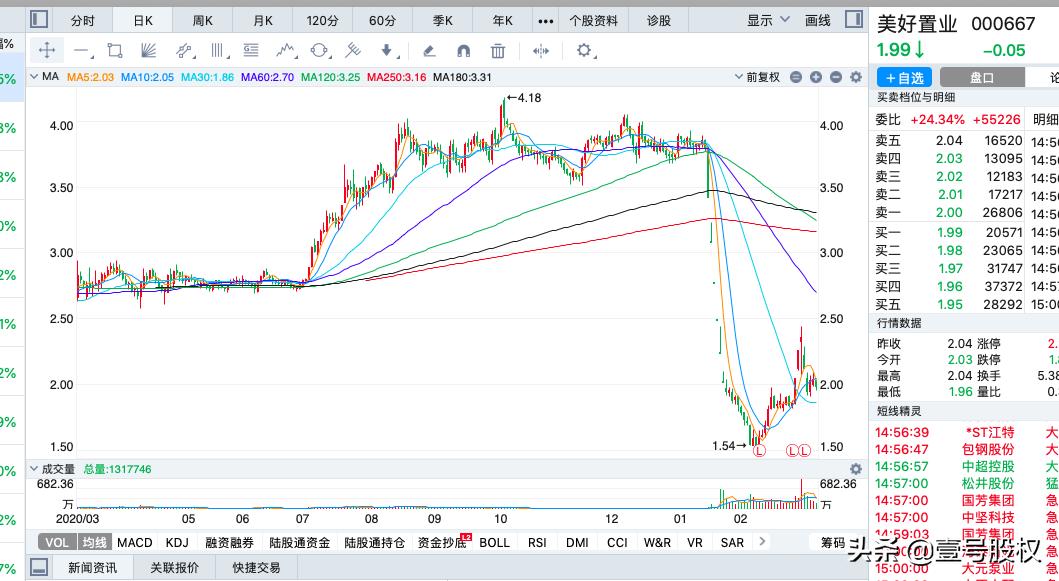
Task: Toggle the right sidebar panel icon
Action: point(852,19)
